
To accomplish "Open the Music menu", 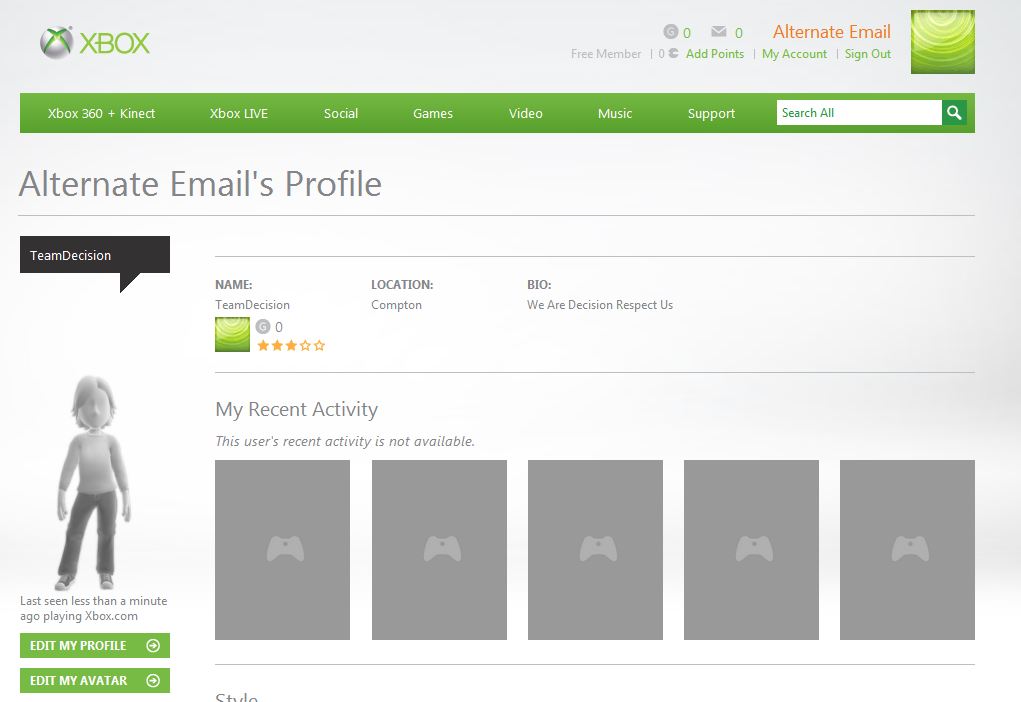I will click(x=615, y=113).
